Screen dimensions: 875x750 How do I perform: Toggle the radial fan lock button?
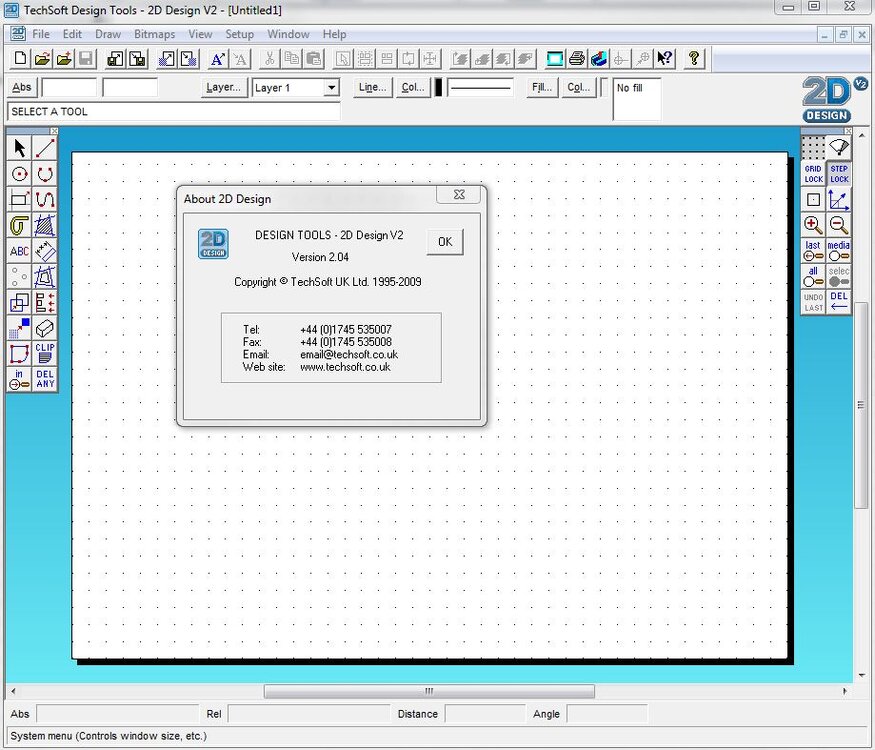[x=839, y=148]
